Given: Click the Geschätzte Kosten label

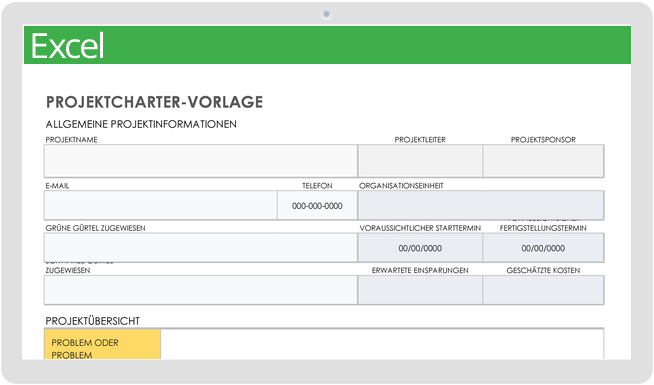Looking at the screenshot, I should coord(543,270).
